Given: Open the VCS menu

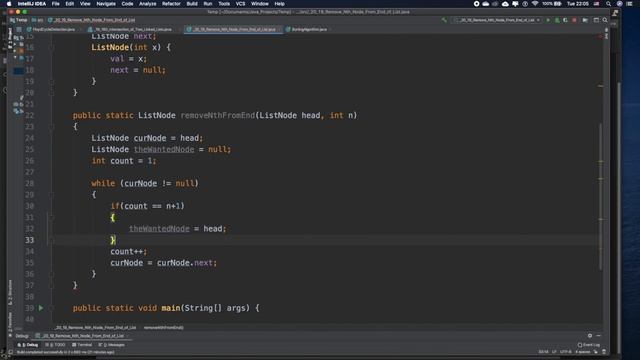Looking at the screenshot, I should [x=240, y=4].
